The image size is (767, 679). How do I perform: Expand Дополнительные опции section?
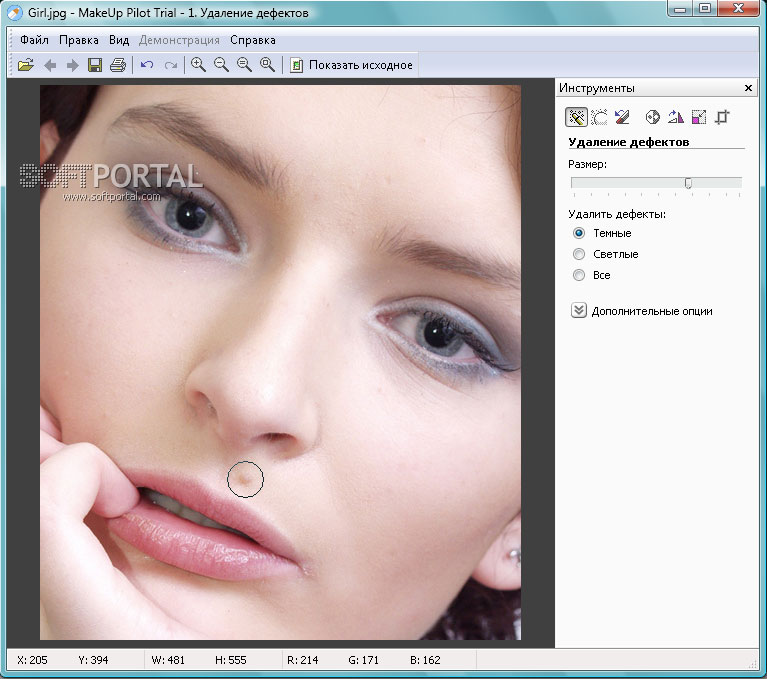tap(579, 311)
